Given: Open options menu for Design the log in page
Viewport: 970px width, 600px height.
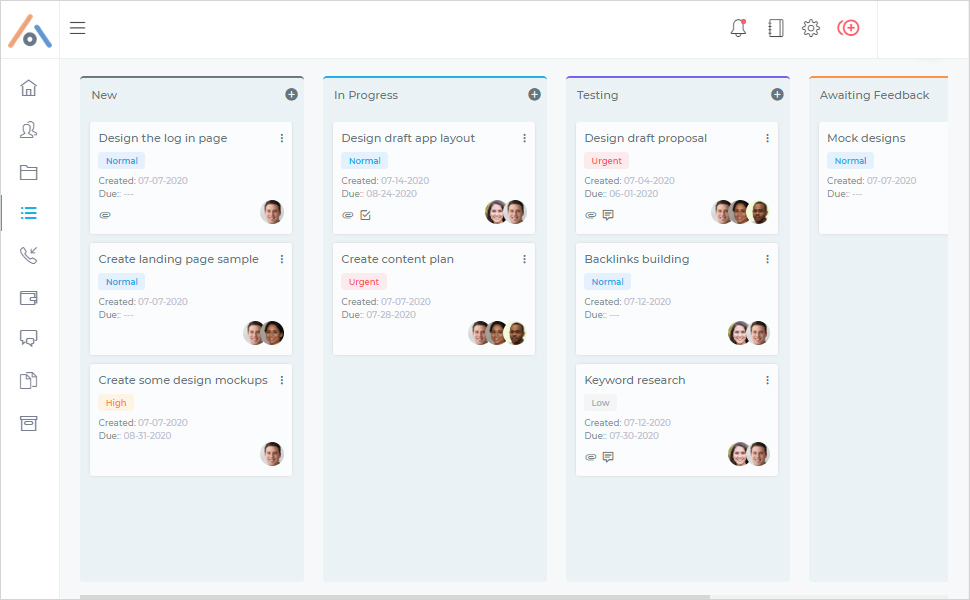Looking at the screenshot, I should click(282, 138).
